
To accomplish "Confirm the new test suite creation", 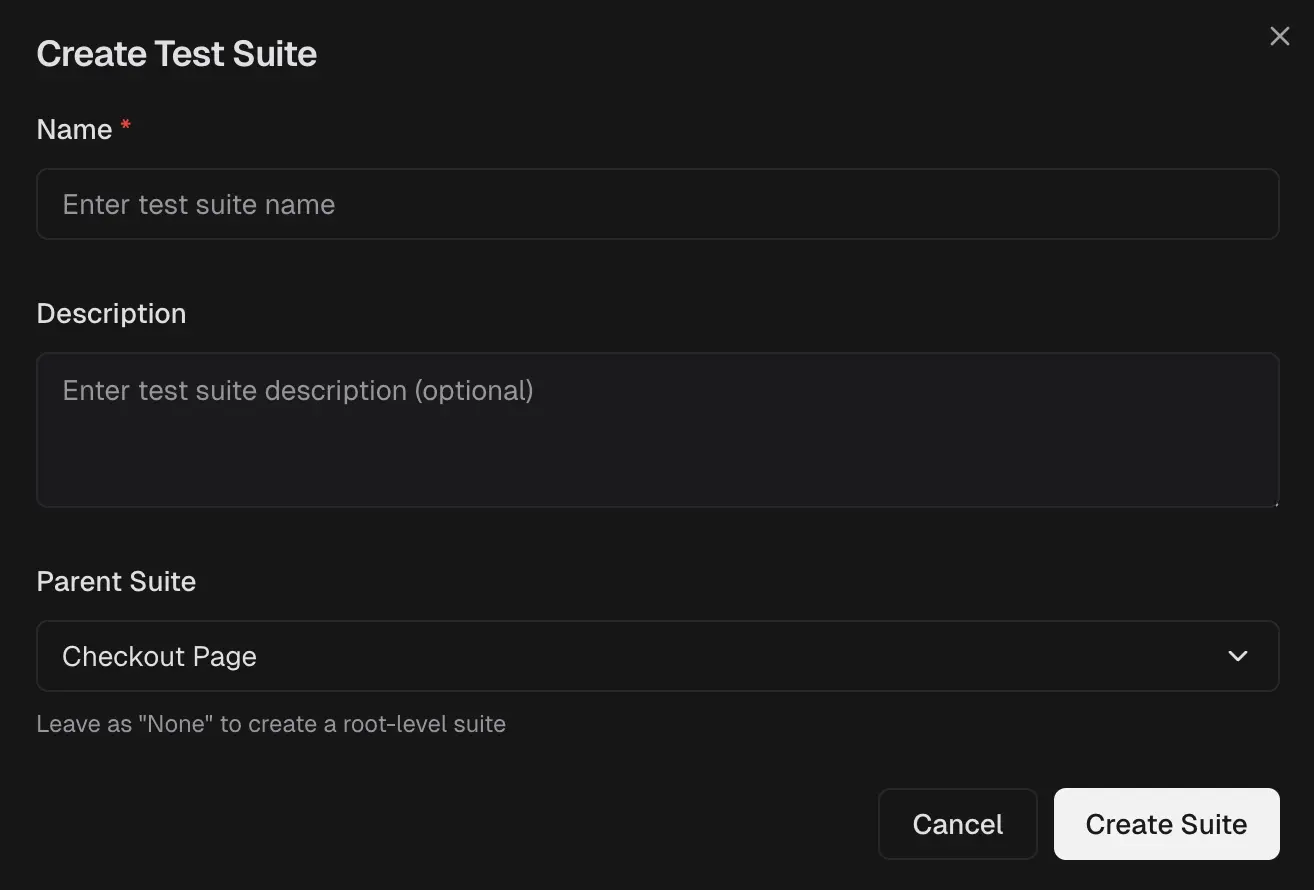I will pos(1165,823).
